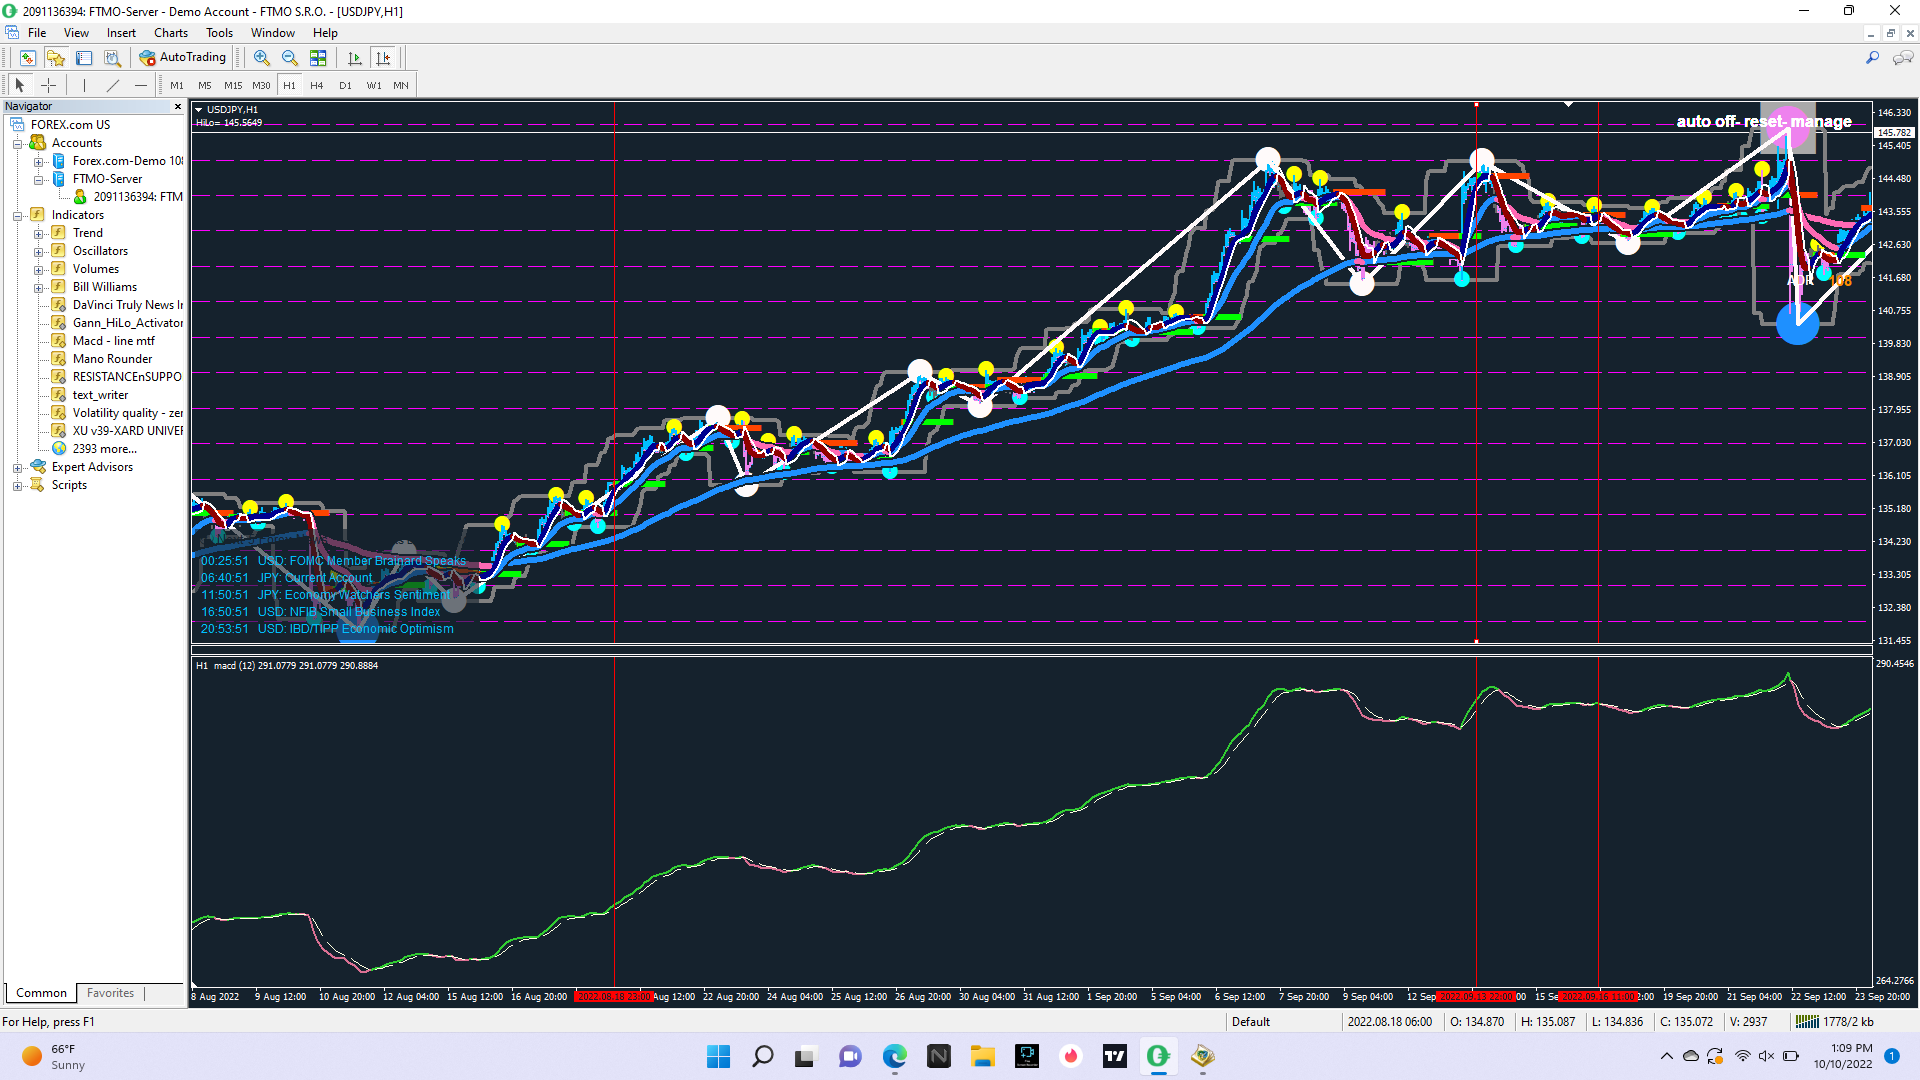1920x1080 pixels.
Task: Click the Zoom In chart icon
Action: (261, 58)
